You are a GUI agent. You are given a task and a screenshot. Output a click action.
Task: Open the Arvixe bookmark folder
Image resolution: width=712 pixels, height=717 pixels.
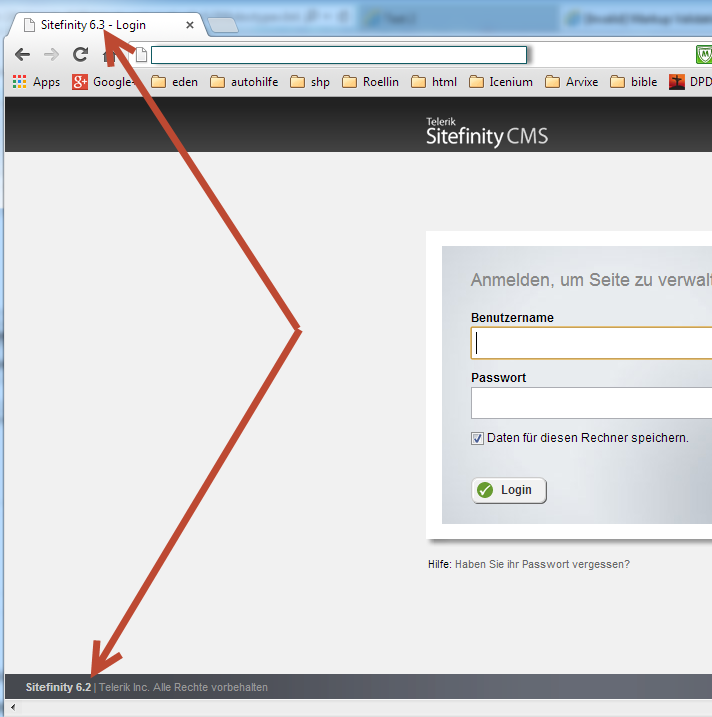pos(572,82)
